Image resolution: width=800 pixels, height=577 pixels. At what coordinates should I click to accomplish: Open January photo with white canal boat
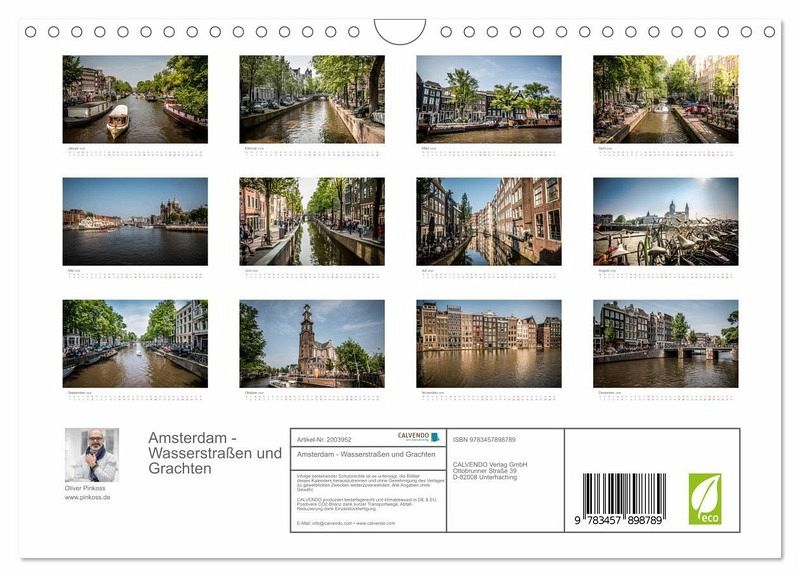click(x=135, y=99)
